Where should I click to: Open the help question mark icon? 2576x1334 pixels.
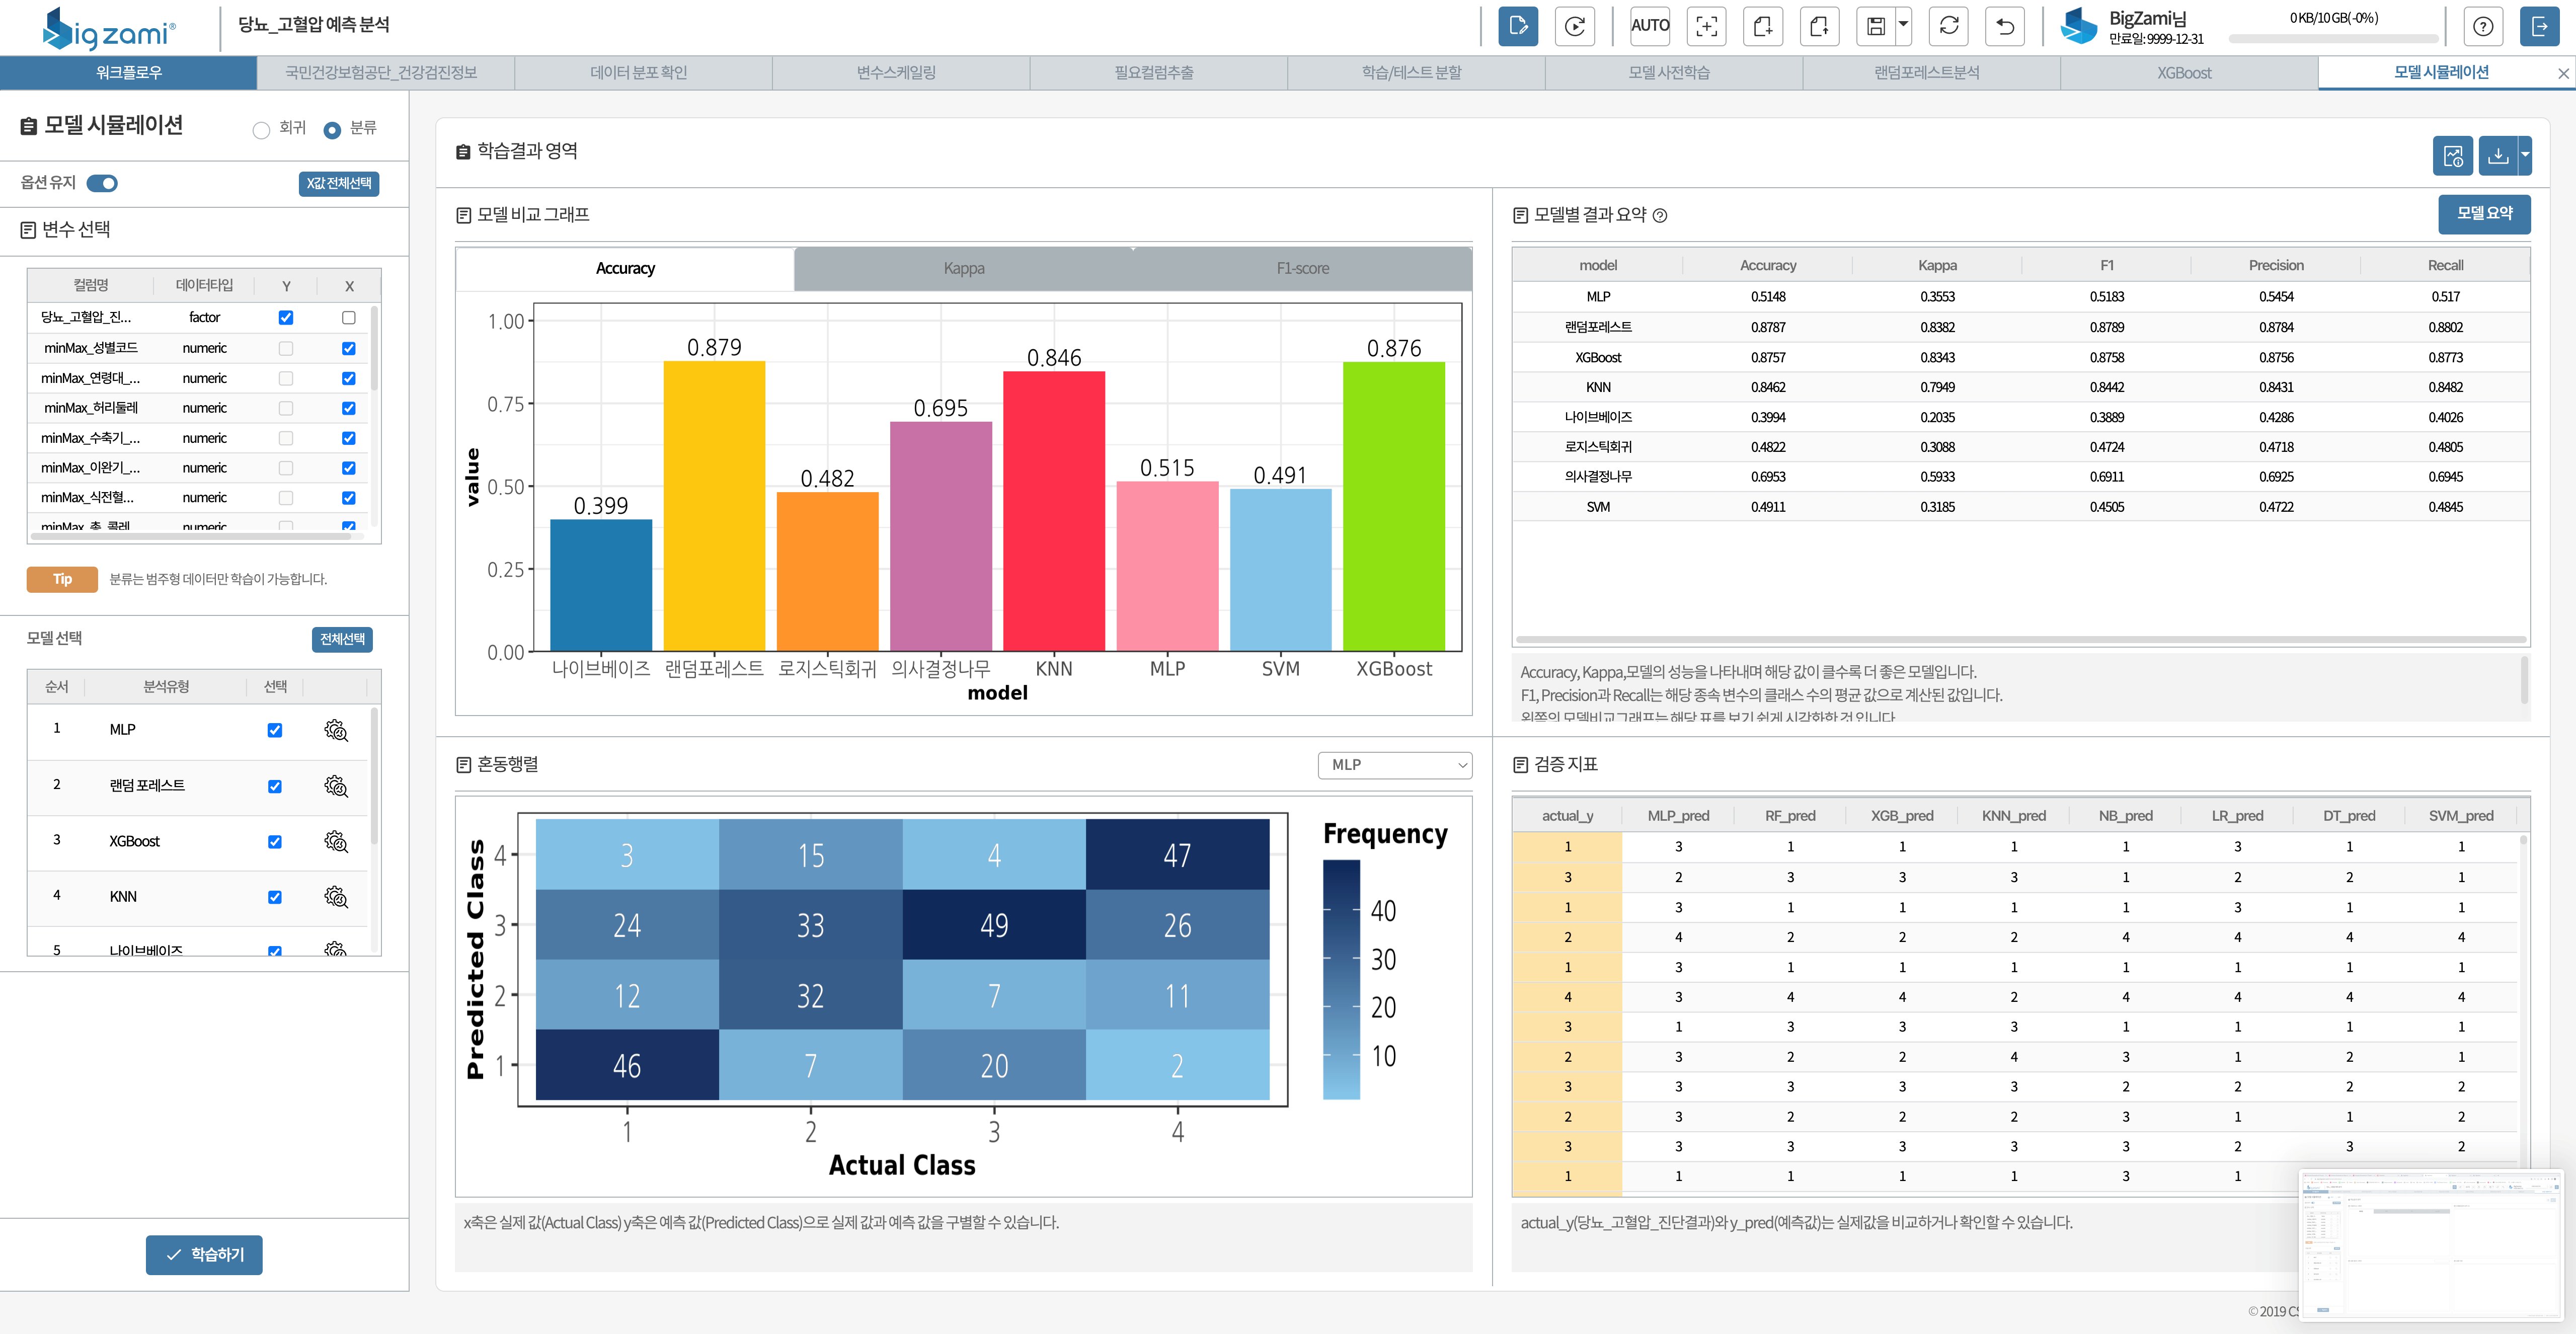coord(2482,26)
